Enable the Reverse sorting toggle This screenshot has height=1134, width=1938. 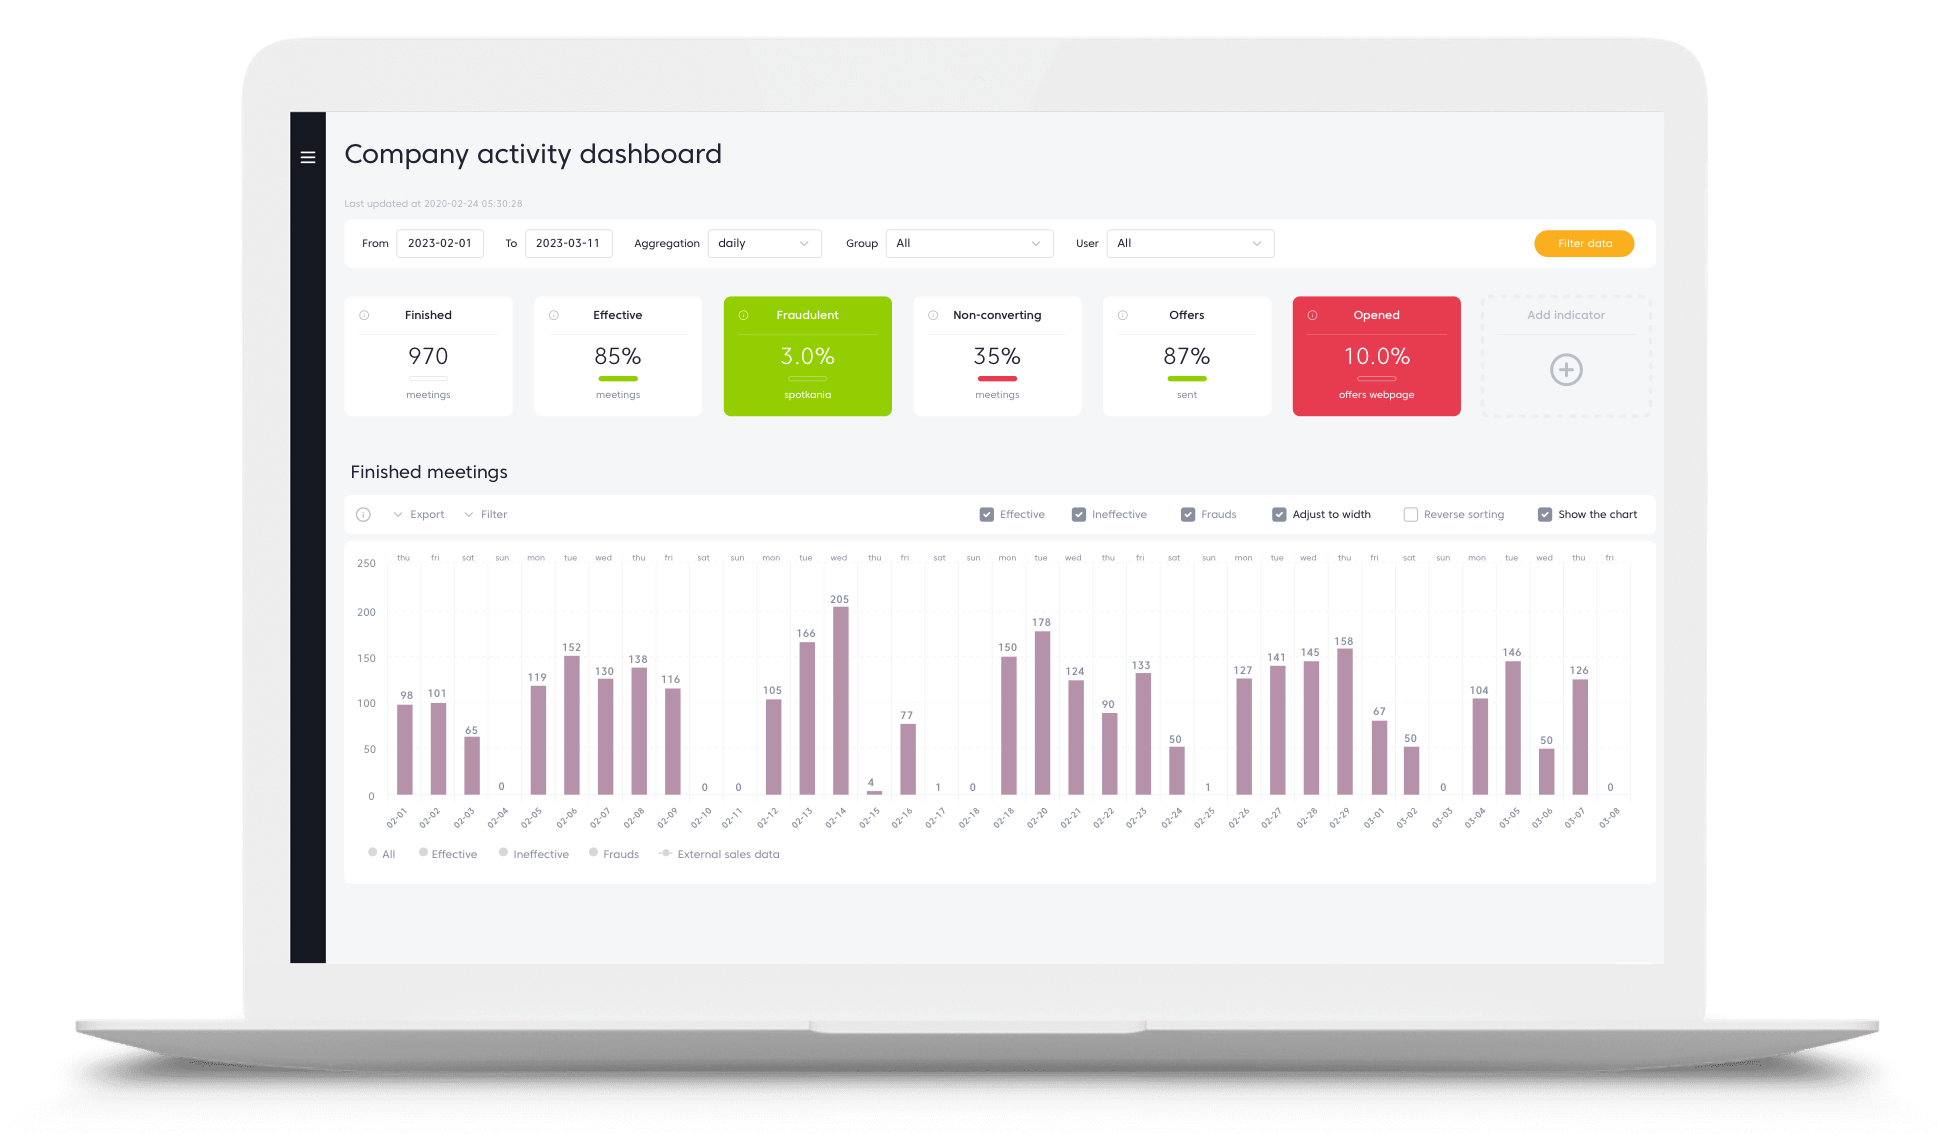pos(1410,514)
